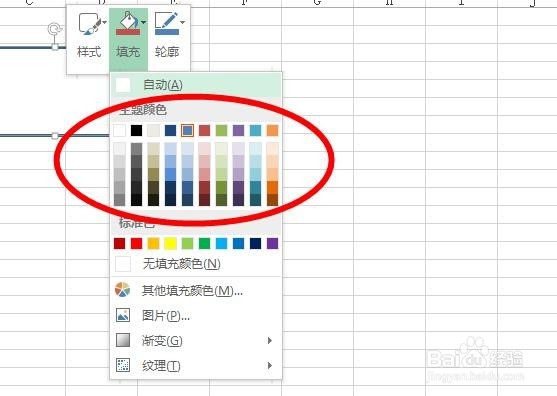
Task: Pick the selected blue theme color swatch
Action: pyautogui.click(x=188, y=130)
